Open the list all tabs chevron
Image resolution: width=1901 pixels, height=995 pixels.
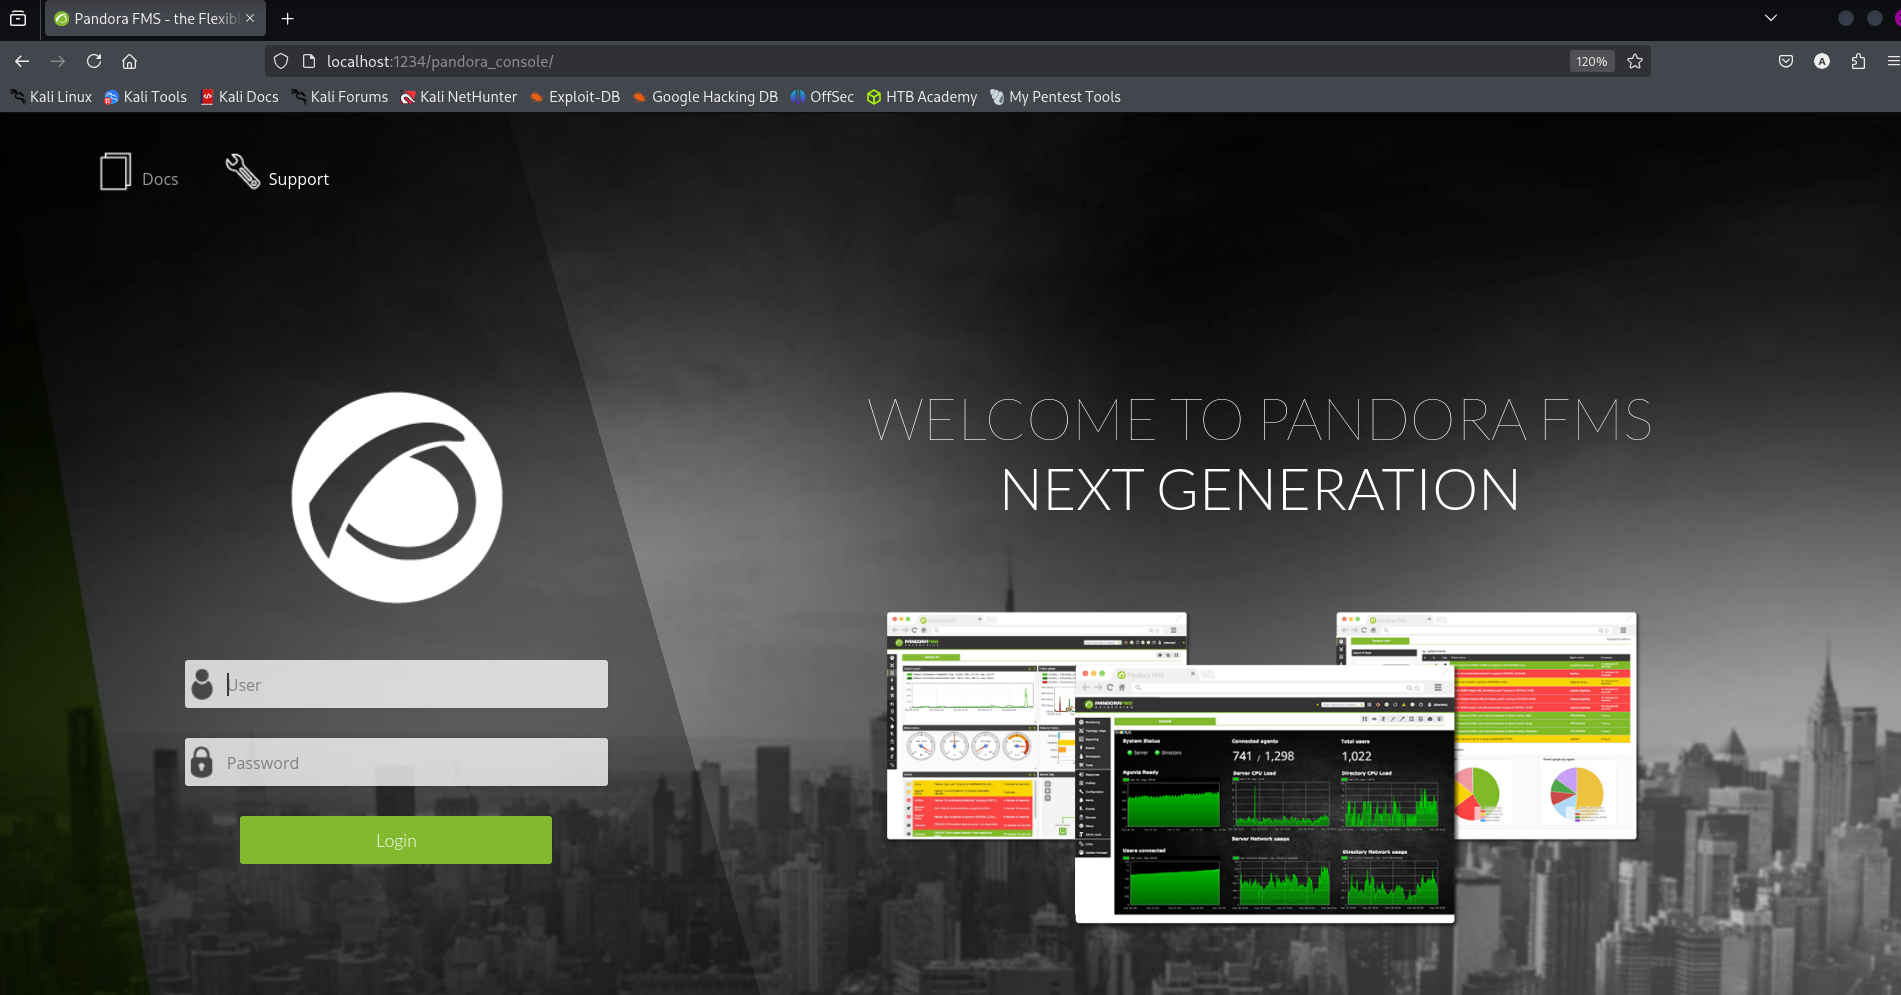1771,18
